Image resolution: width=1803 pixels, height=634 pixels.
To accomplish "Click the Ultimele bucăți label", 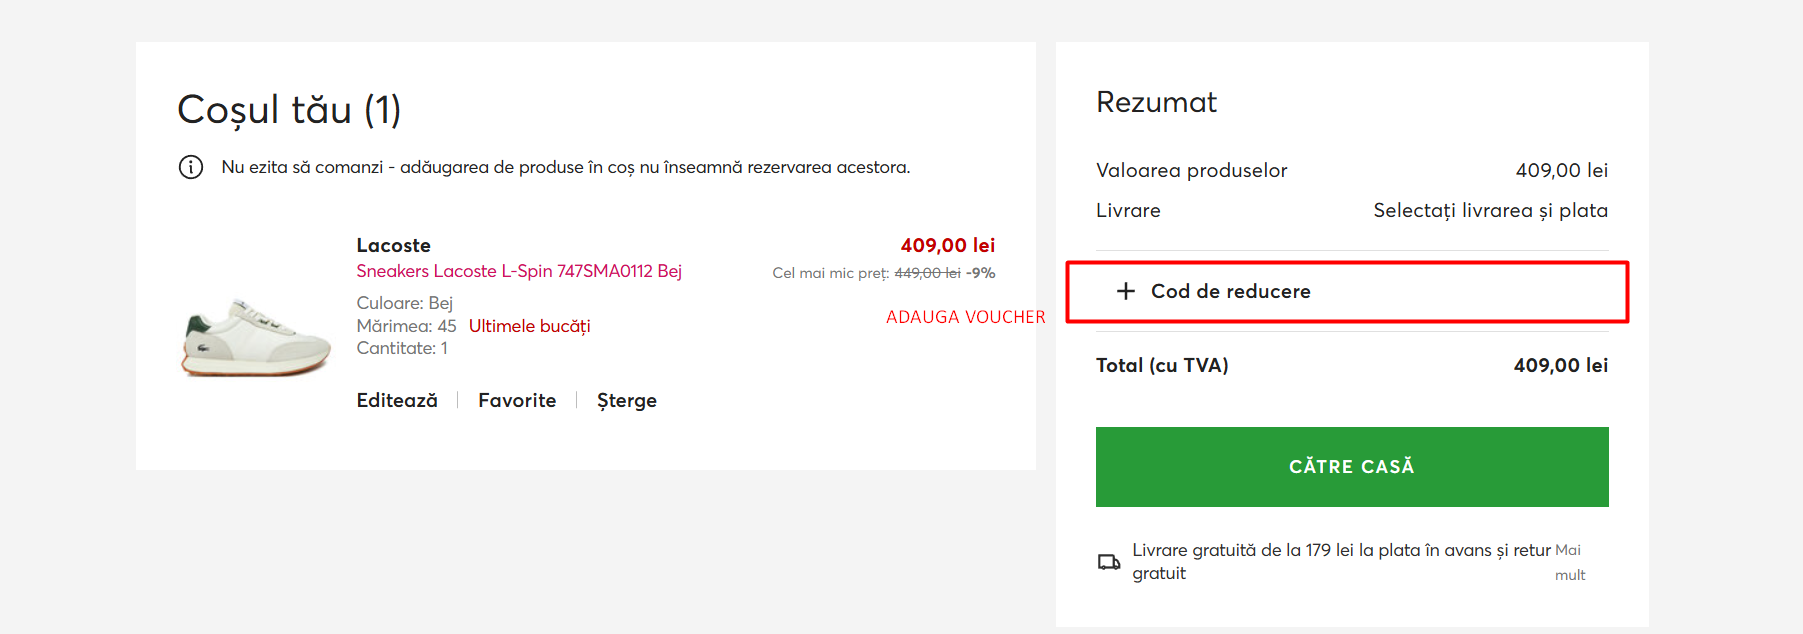I will pos(529,326).
